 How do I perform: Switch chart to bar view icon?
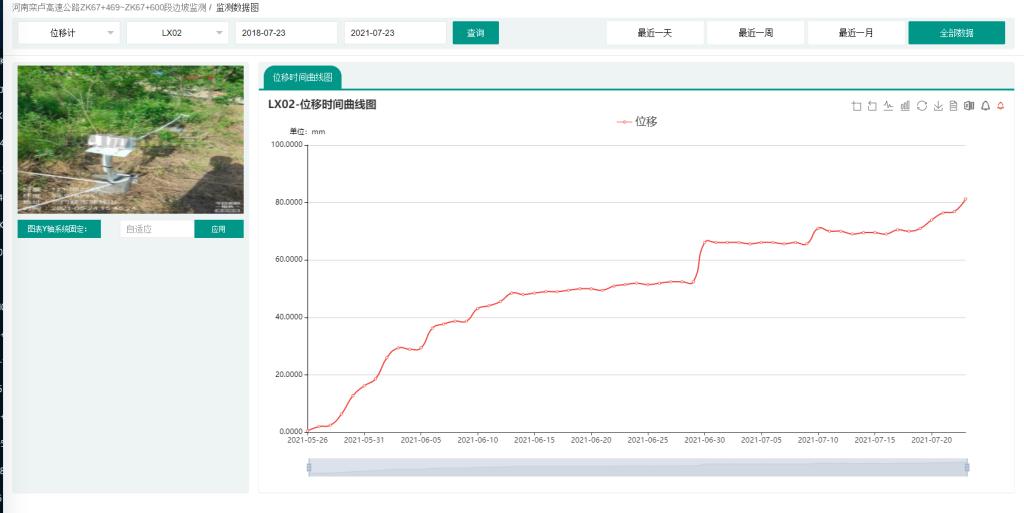coord(905,106)
